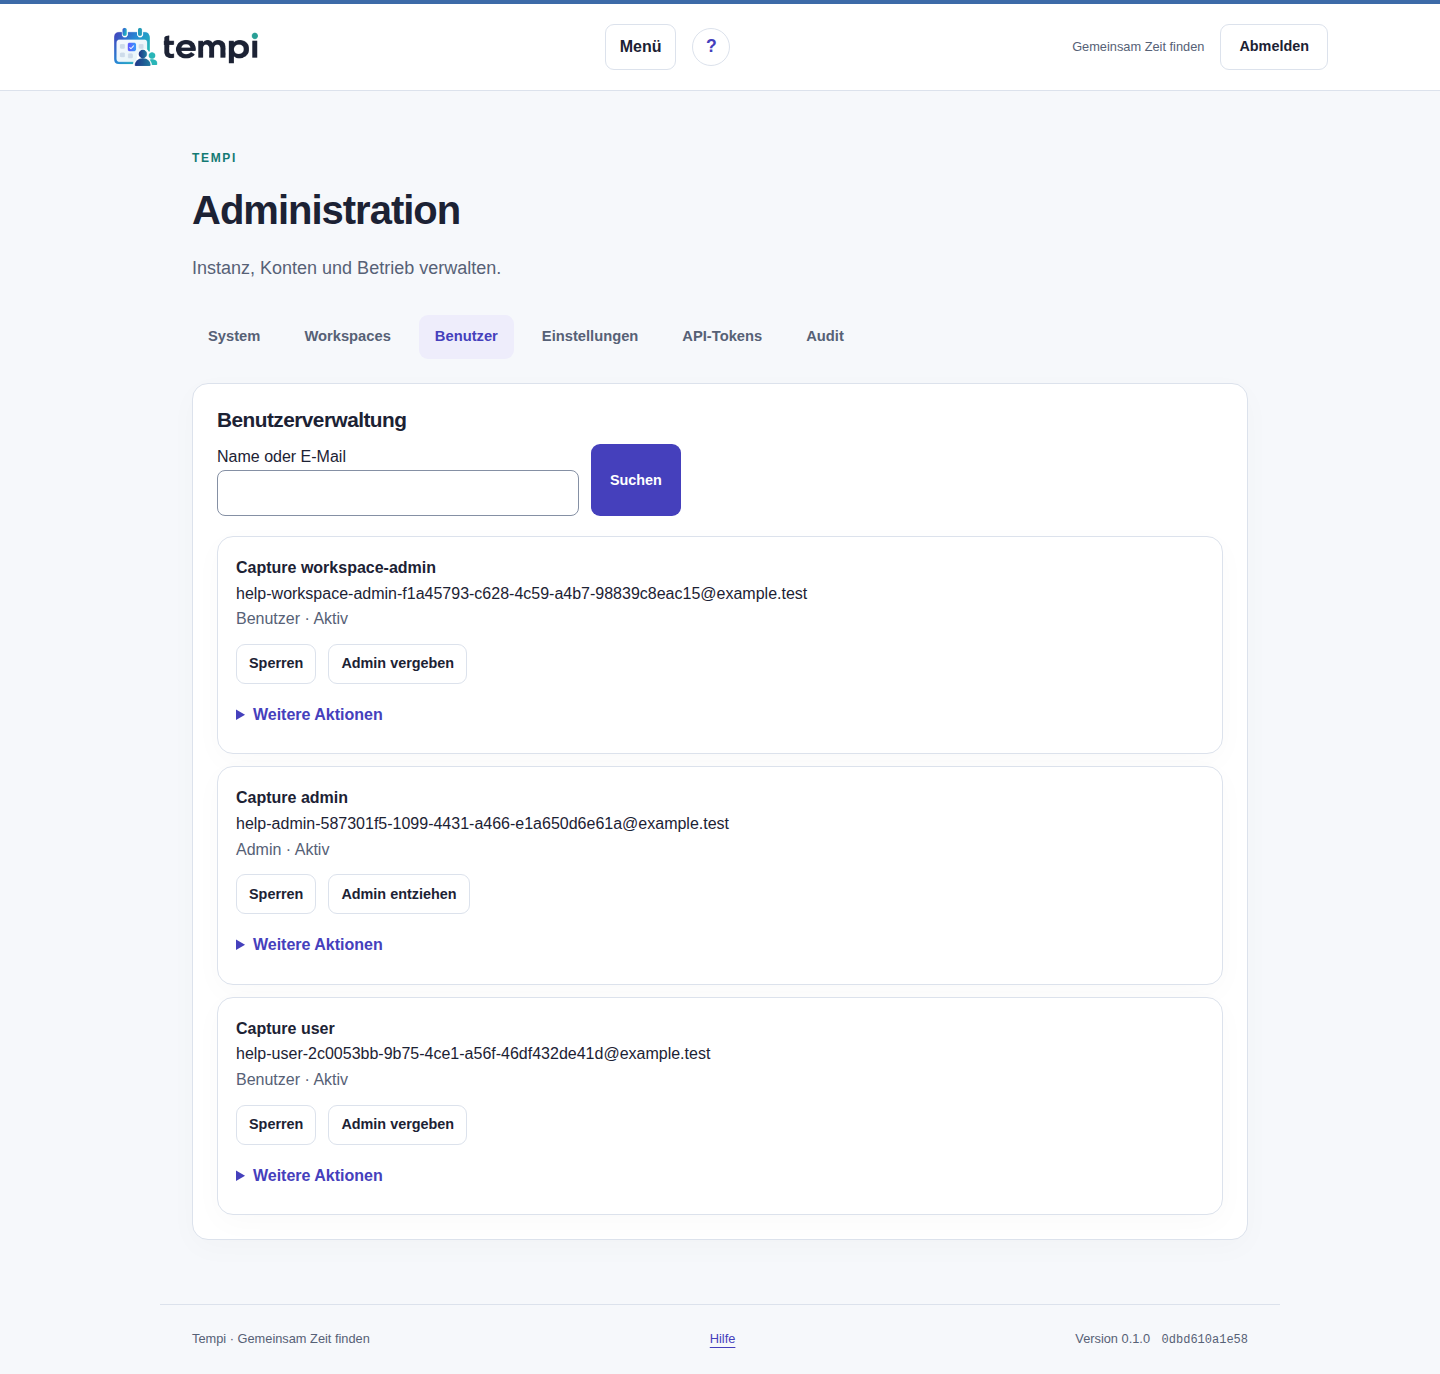Click the Benutzerverwaltung heading
Viewport: 1440px width, 1374px height.
[312, 420]
